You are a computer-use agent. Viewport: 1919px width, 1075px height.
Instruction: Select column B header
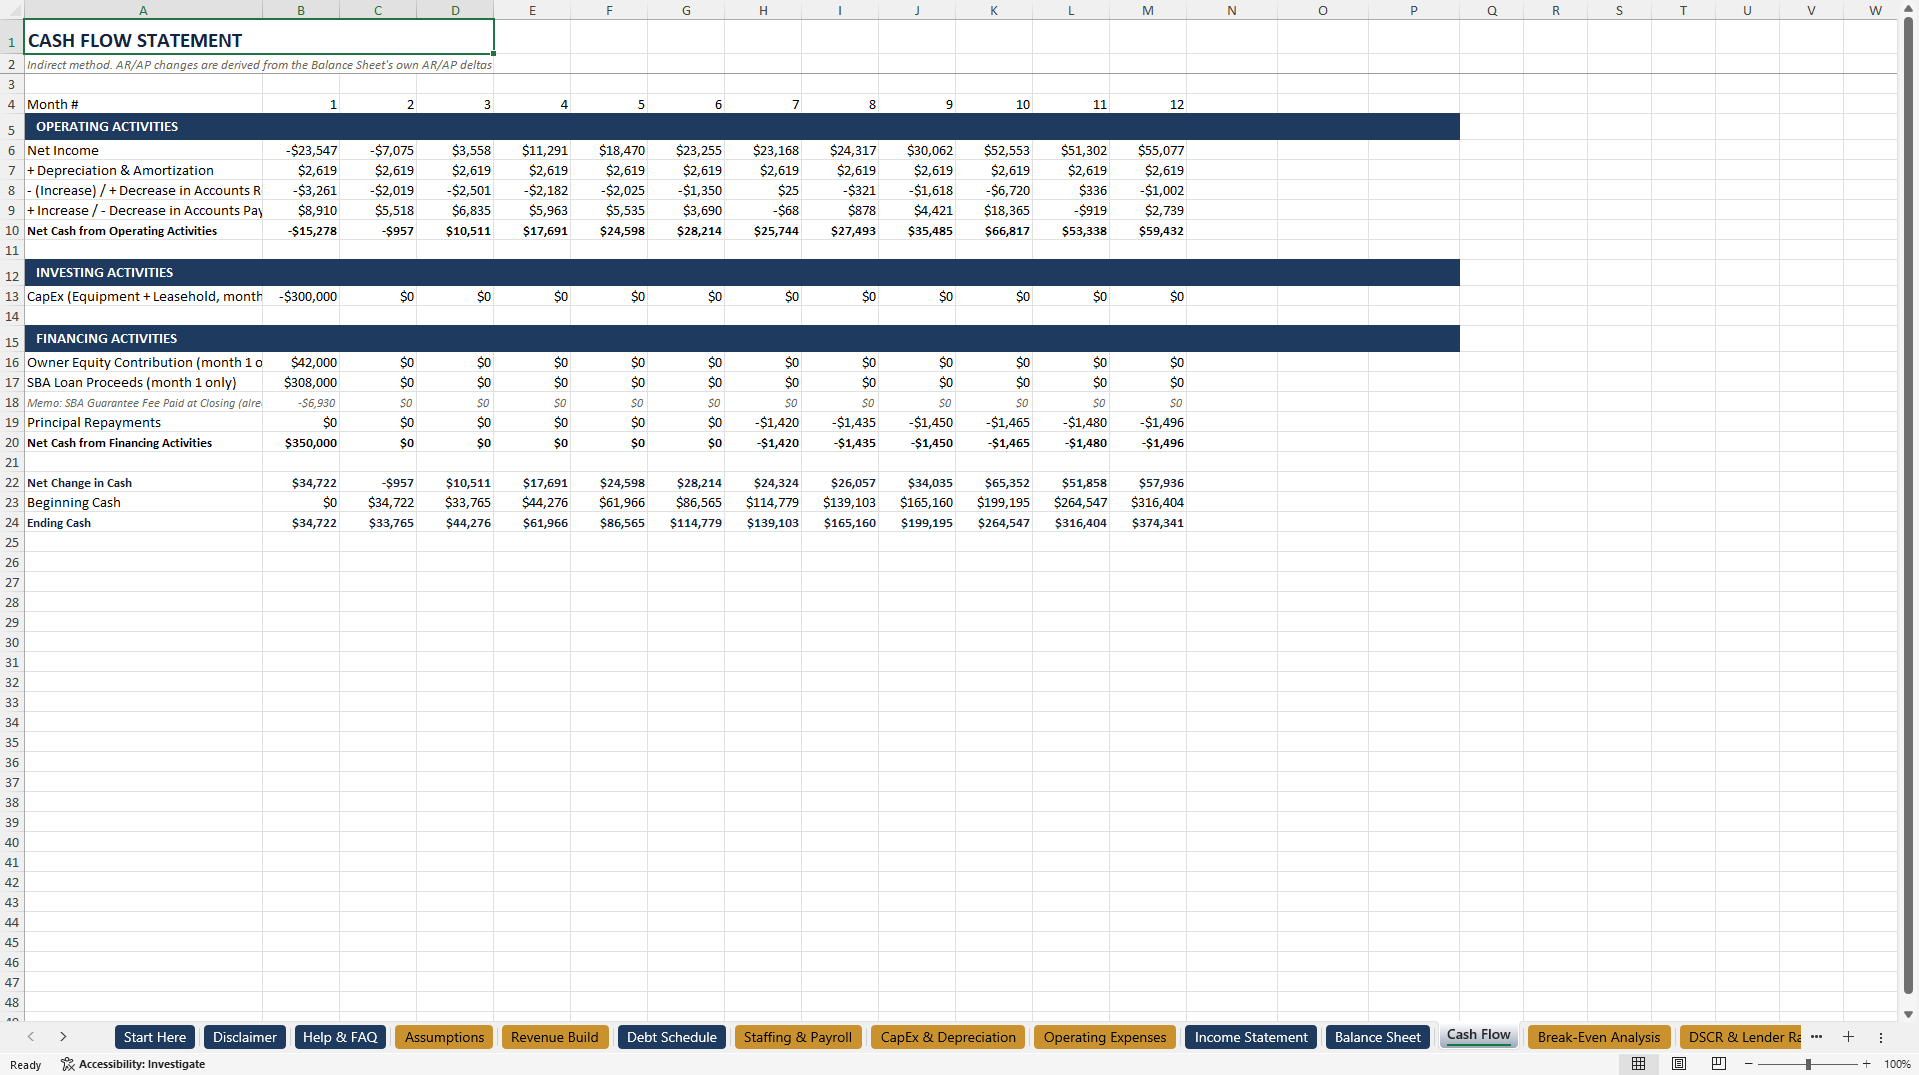coord(301,10)
